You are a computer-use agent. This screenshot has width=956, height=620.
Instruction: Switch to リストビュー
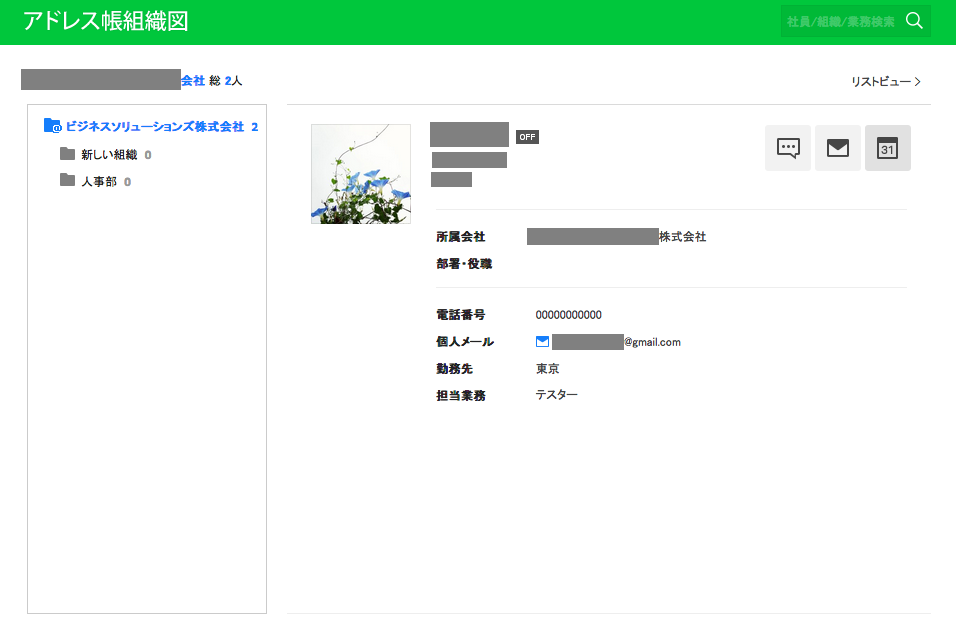pyautogui.click(x=880, y=81)
